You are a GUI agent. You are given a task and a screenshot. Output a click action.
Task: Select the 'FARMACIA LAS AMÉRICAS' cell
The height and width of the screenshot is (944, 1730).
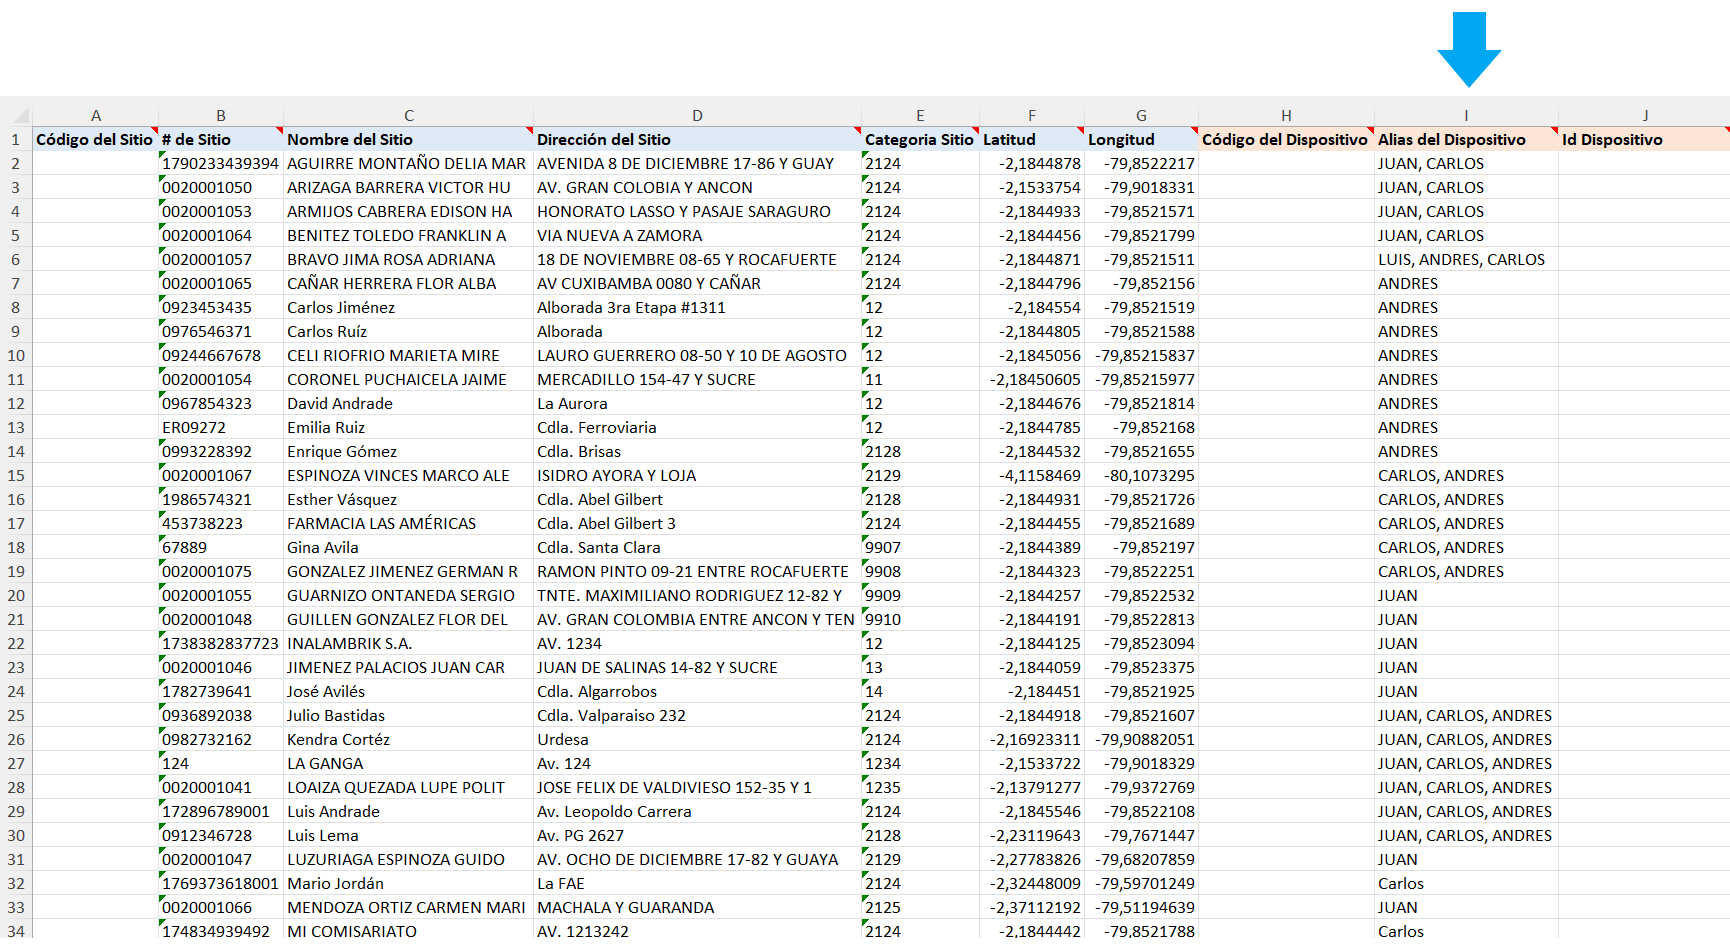click(x=409, y=523)
